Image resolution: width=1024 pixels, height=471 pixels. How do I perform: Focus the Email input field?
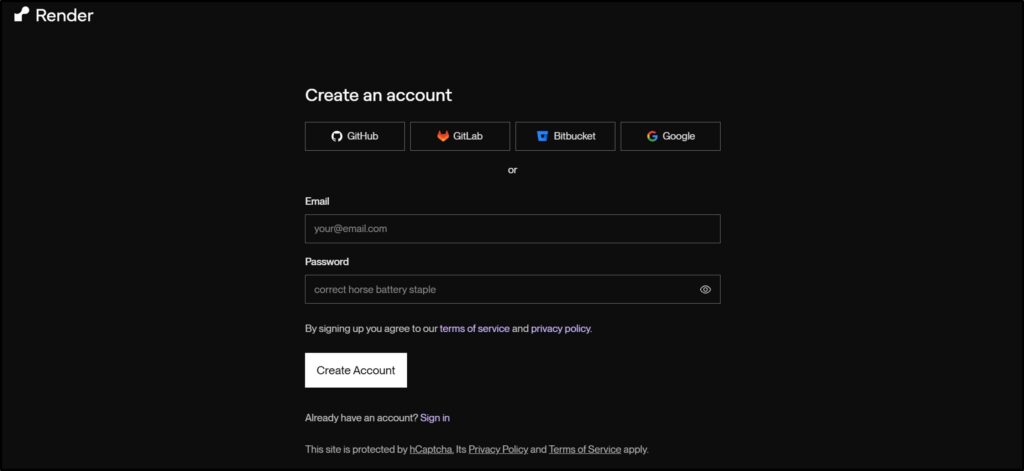click(513, 229)
